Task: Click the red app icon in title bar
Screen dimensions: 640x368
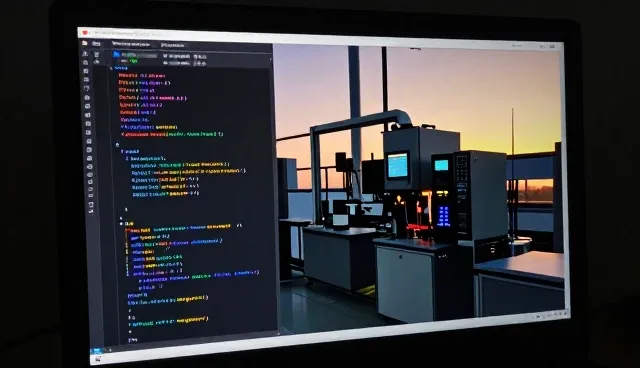Action: pos(85,33)
